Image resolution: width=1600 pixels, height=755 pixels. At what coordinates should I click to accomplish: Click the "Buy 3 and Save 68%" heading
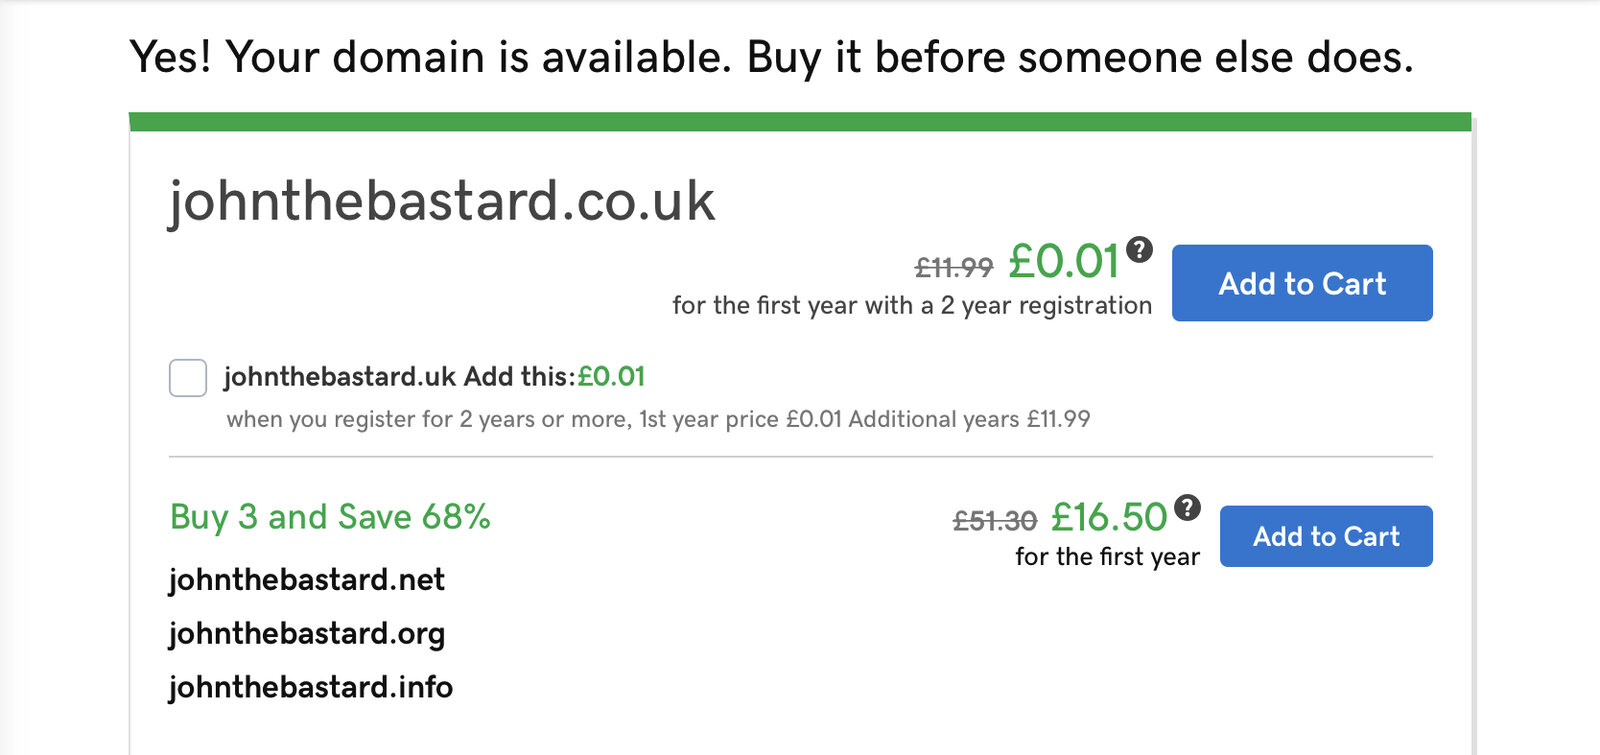[330, 517]
